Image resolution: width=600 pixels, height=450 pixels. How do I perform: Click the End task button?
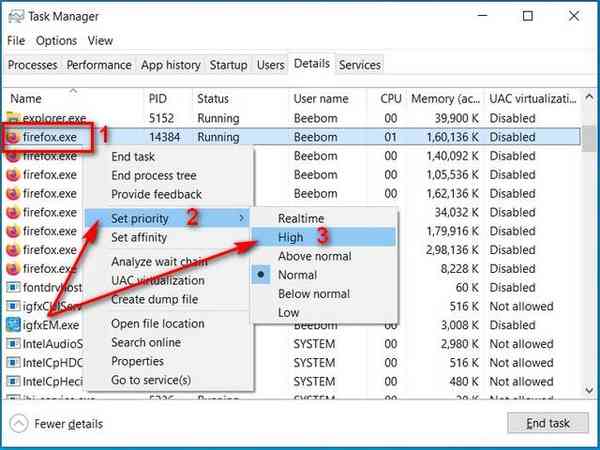point(547,424)
